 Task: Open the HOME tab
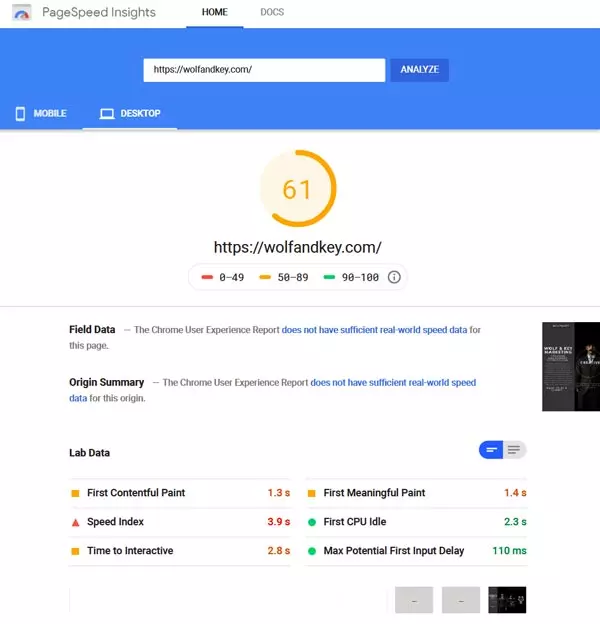[214, 12]
